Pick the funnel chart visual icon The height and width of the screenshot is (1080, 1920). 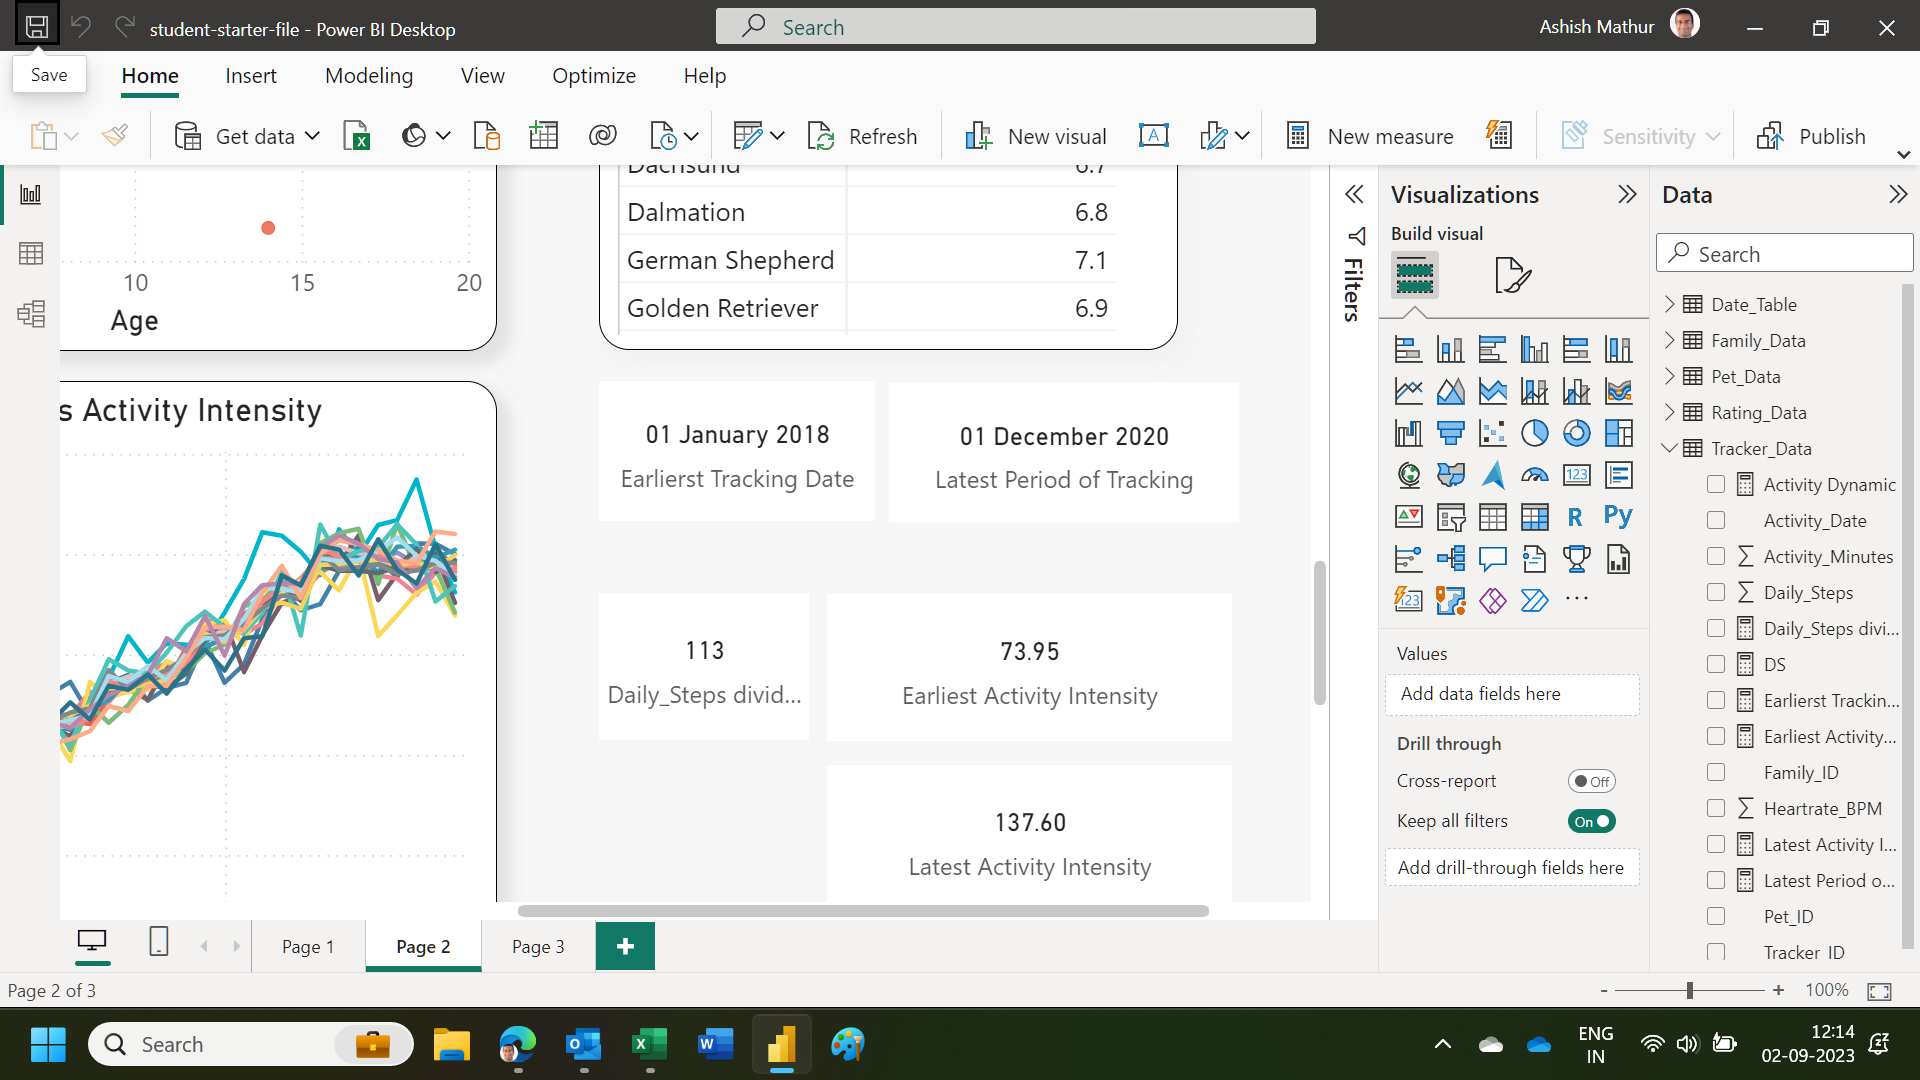pyautogui.click(x=1450, y=433)
